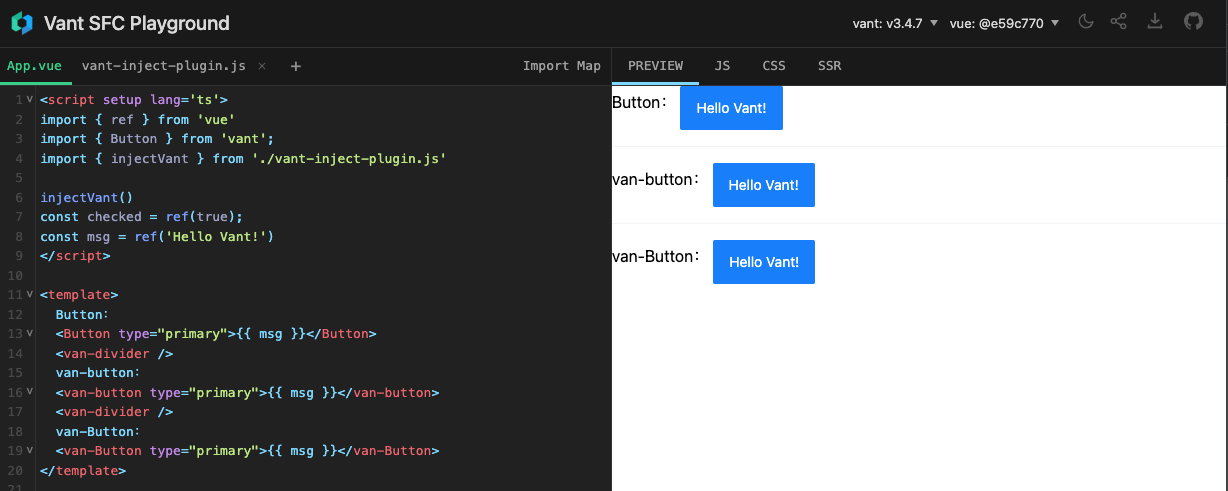
Task: Collapse the template block at line 11
Action: pyautogui.click(x=30, y=295)
